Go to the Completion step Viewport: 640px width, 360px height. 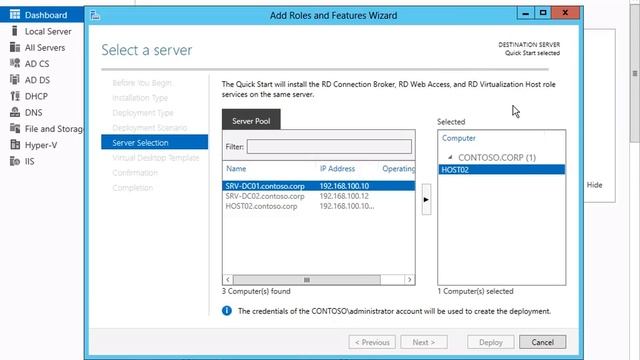point(133,188)
